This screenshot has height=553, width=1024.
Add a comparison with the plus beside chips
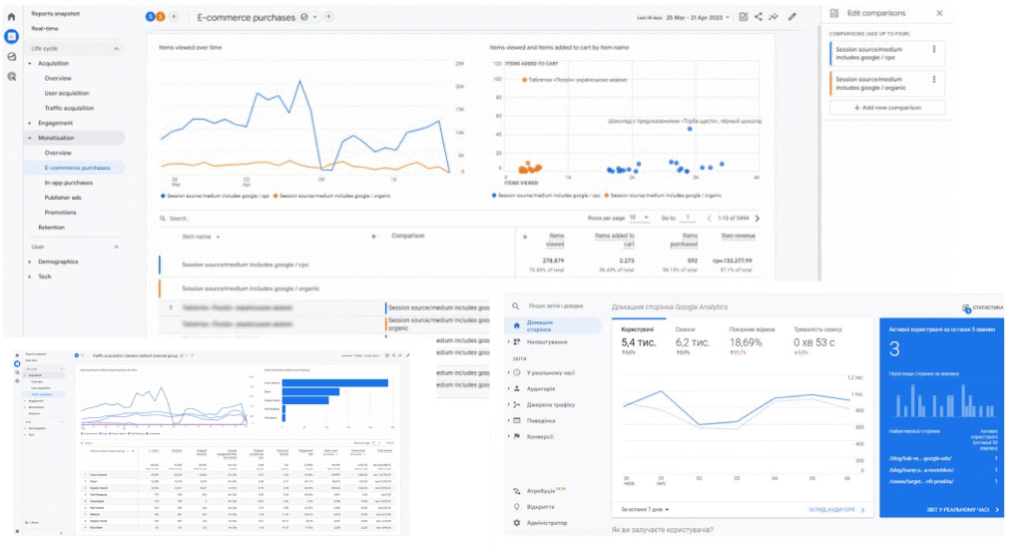tap(174, 16)
